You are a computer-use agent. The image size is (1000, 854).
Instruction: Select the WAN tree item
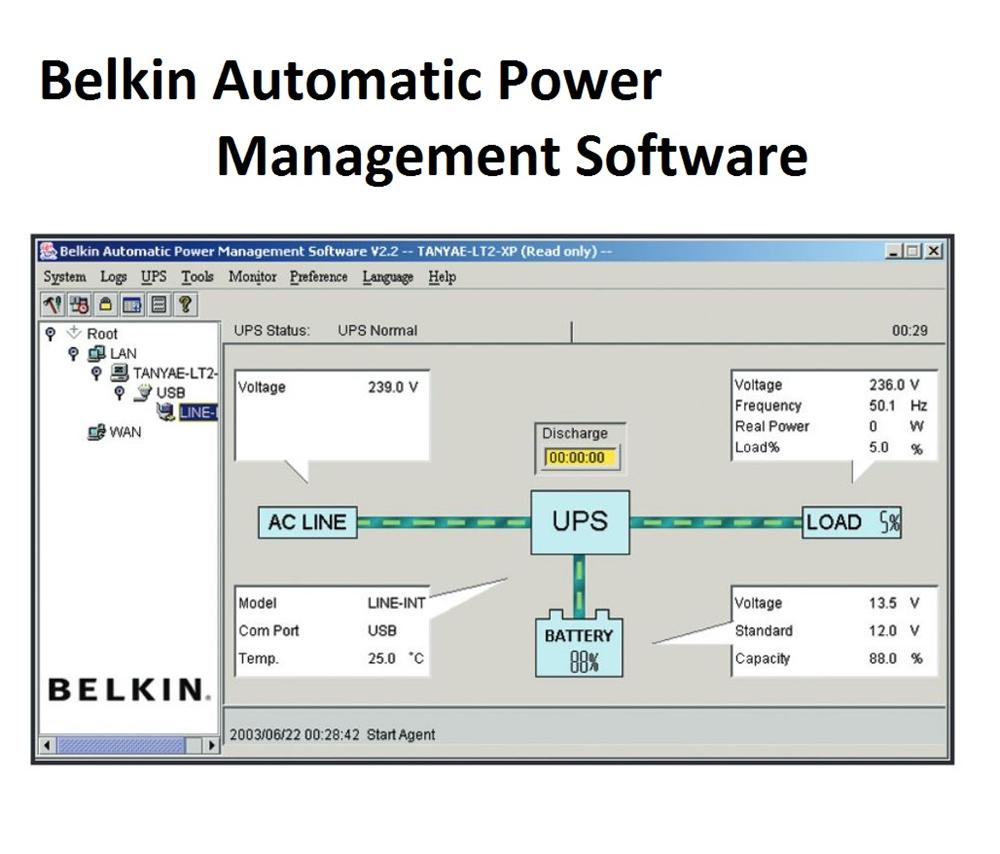click(x=125, y=432)
